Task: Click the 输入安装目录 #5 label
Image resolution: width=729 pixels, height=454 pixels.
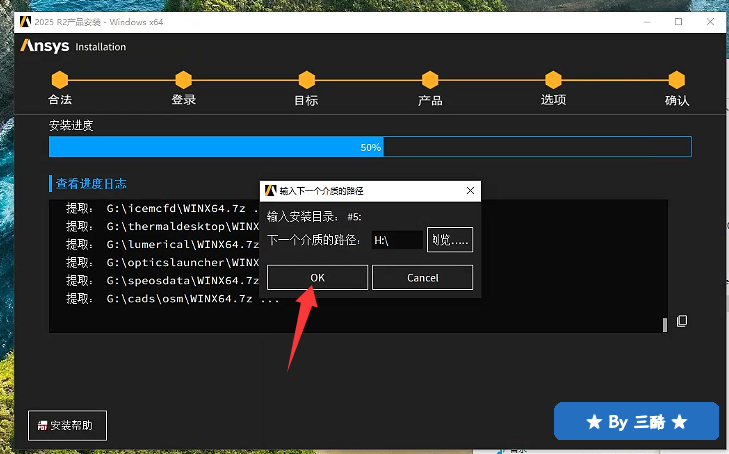Action: pyautogui.click(x=314, y=217)
